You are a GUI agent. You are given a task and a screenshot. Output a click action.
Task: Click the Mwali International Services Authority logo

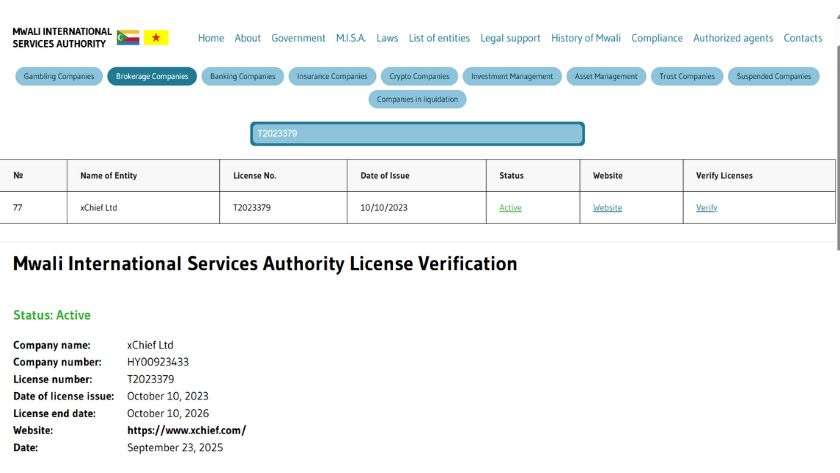tap(62, 38)
